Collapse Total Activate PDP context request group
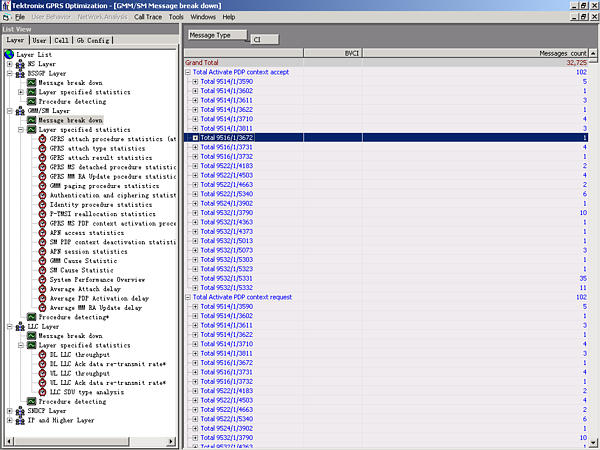Screen dimensions: 600x450 click(188, 297)
